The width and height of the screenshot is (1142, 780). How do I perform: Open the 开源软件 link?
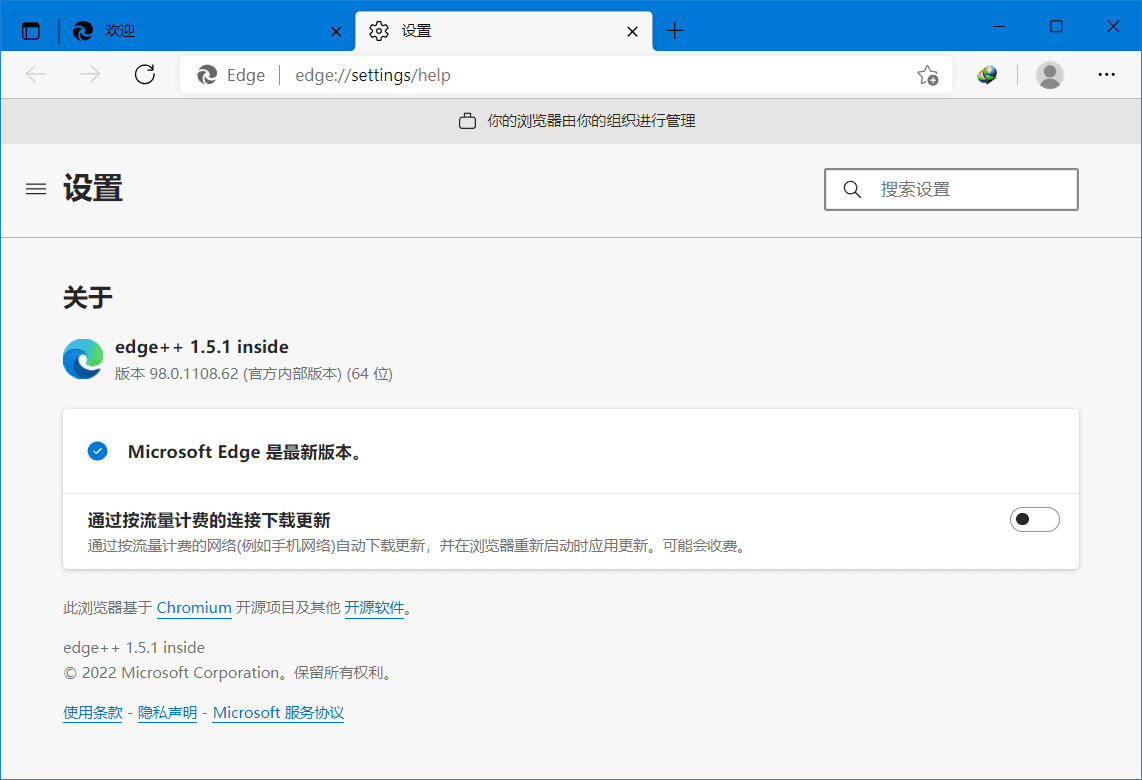tap(374, 608)
